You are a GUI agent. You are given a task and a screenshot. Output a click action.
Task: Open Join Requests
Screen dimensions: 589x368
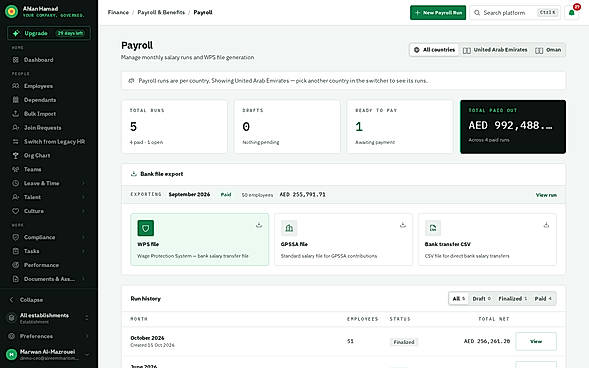(x=49, y=128)
